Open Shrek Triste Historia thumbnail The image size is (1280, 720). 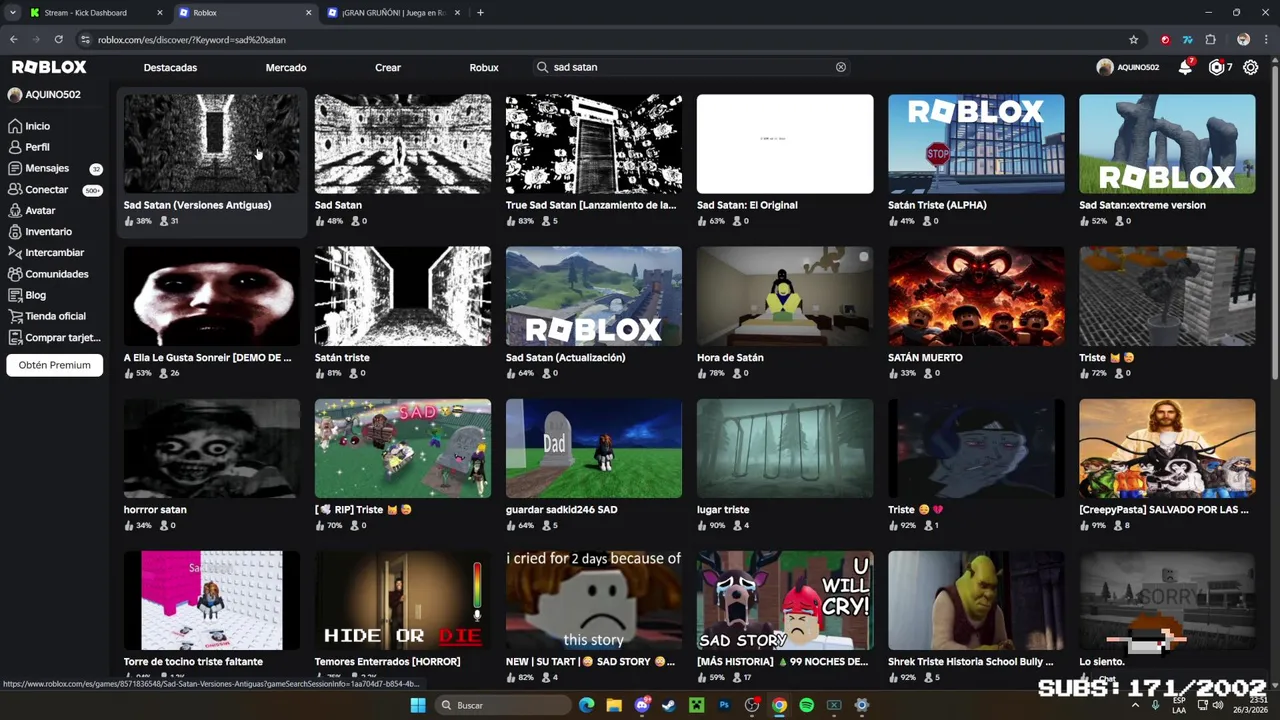point(976,600)
